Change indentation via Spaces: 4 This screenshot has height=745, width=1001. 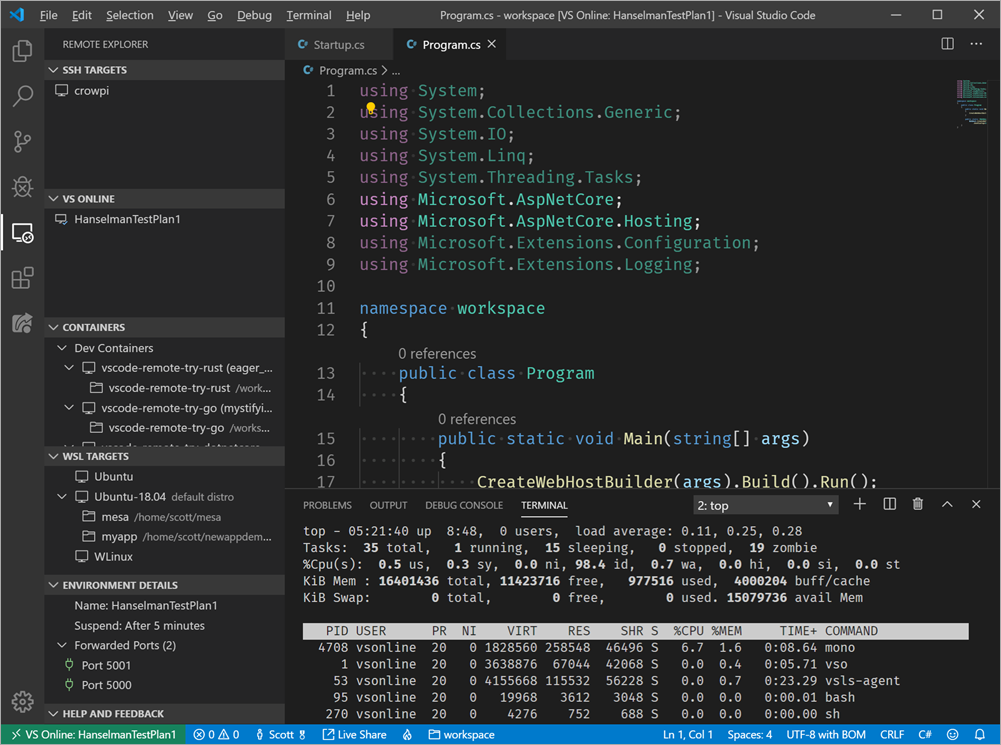[x=749, y=735]
